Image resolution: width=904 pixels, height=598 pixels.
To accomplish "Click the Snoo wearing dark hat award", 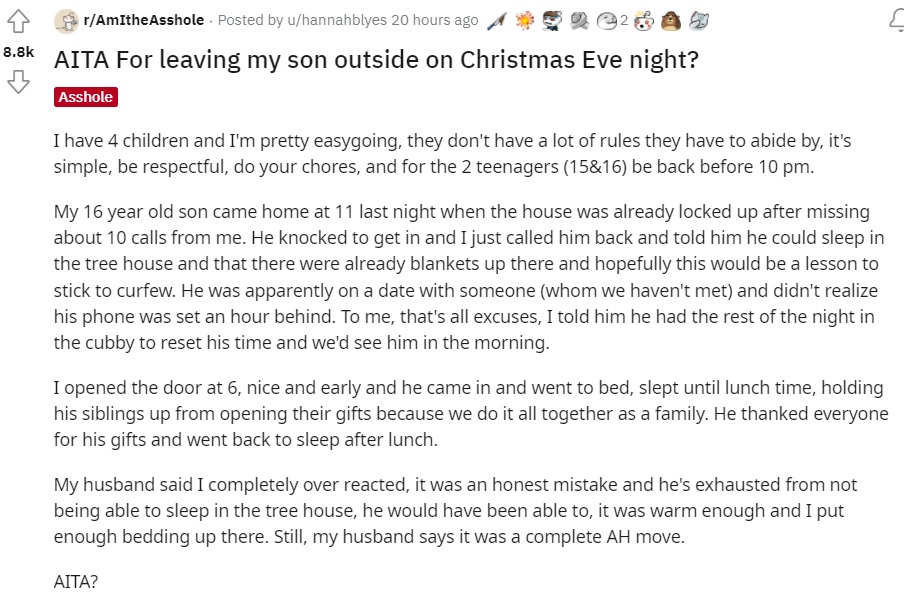I will 553,20.
